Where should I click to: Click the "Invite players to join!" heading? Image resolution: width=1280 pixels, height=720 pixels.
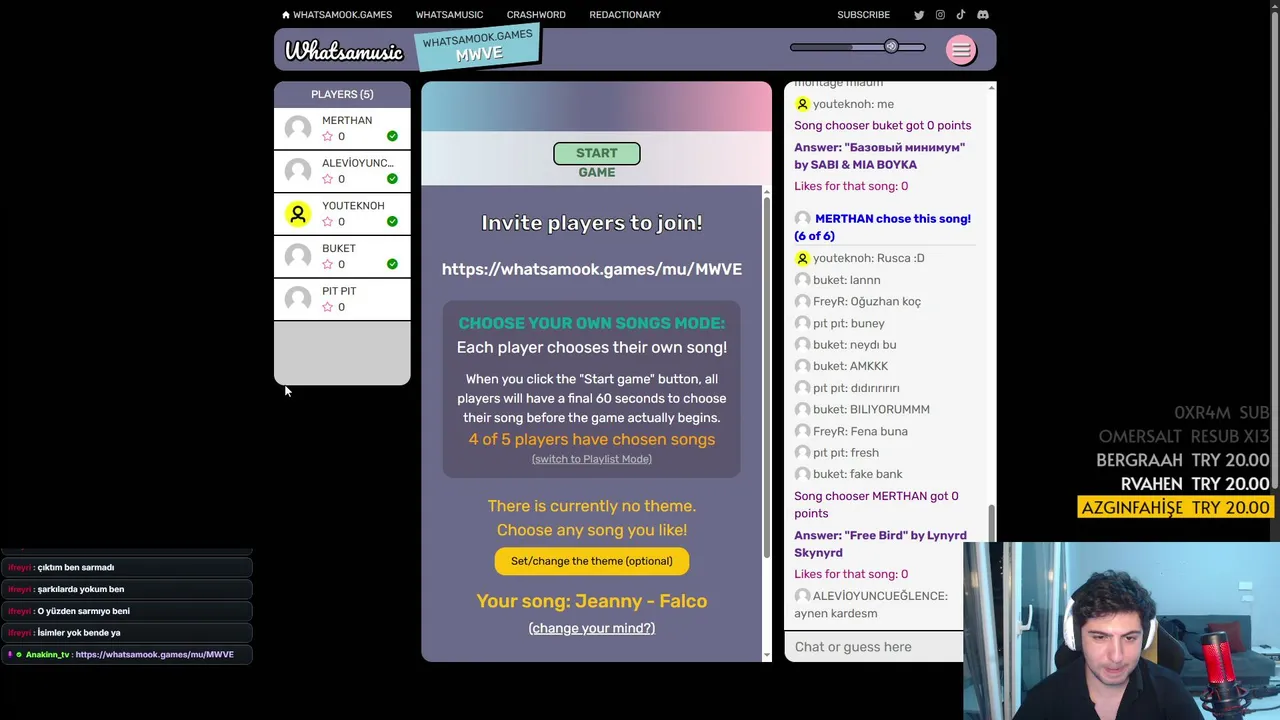(592, 223)
